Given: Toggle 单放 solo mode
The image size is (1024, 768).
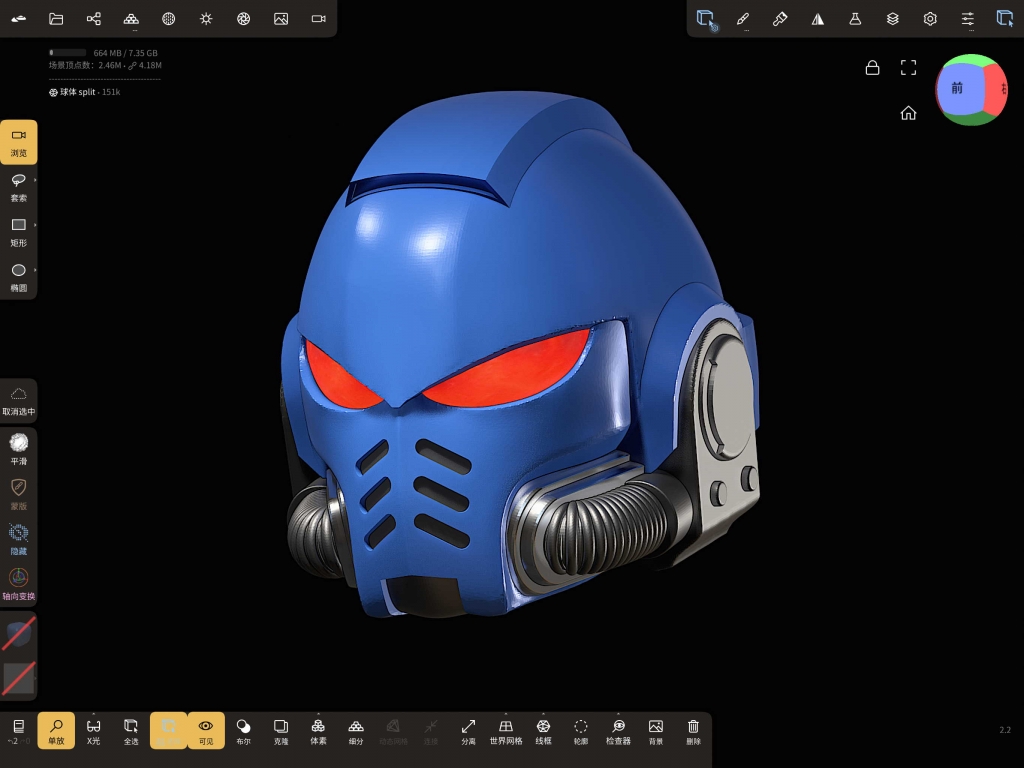Looking at the screenshot, I should [56, 730].
